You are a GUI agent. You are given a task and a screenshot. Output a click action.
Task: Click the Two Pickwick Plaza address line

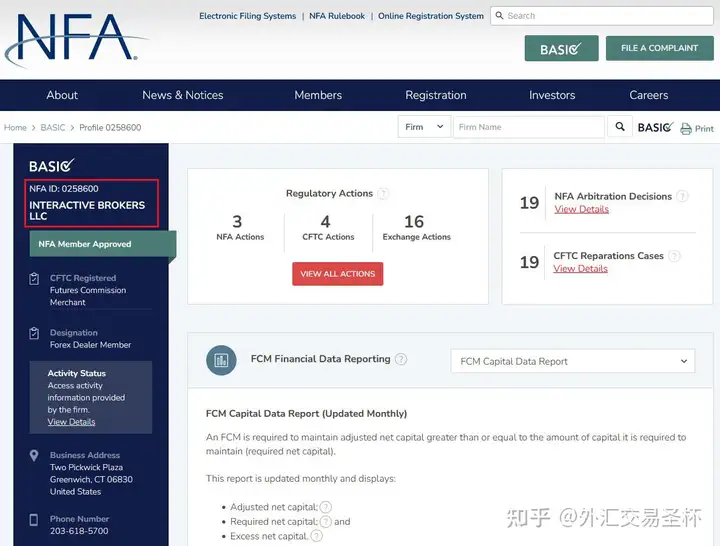click(x=86, y=467)
